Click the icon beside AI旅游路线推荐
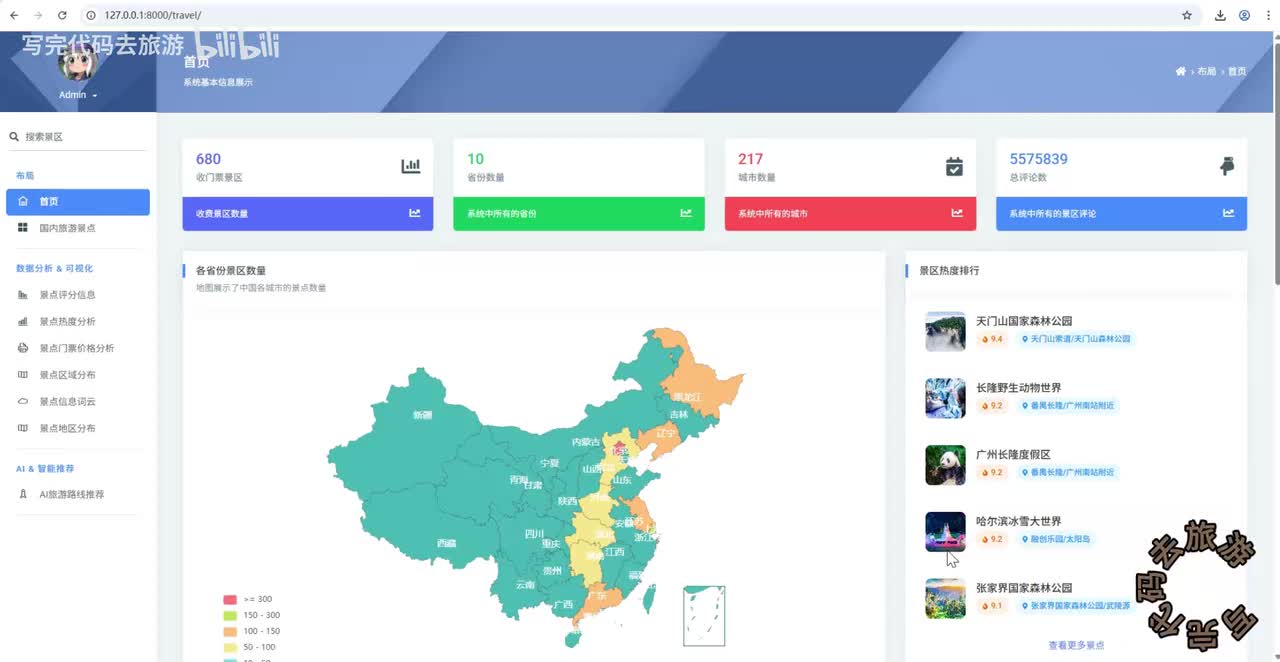 coord(23,495)
